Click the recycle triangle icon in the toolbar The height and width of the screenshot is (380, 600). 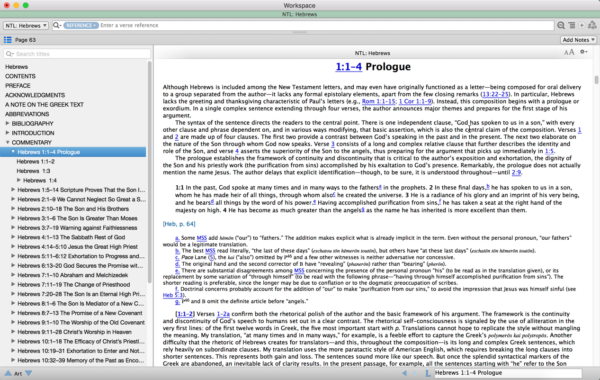point(592,25)
